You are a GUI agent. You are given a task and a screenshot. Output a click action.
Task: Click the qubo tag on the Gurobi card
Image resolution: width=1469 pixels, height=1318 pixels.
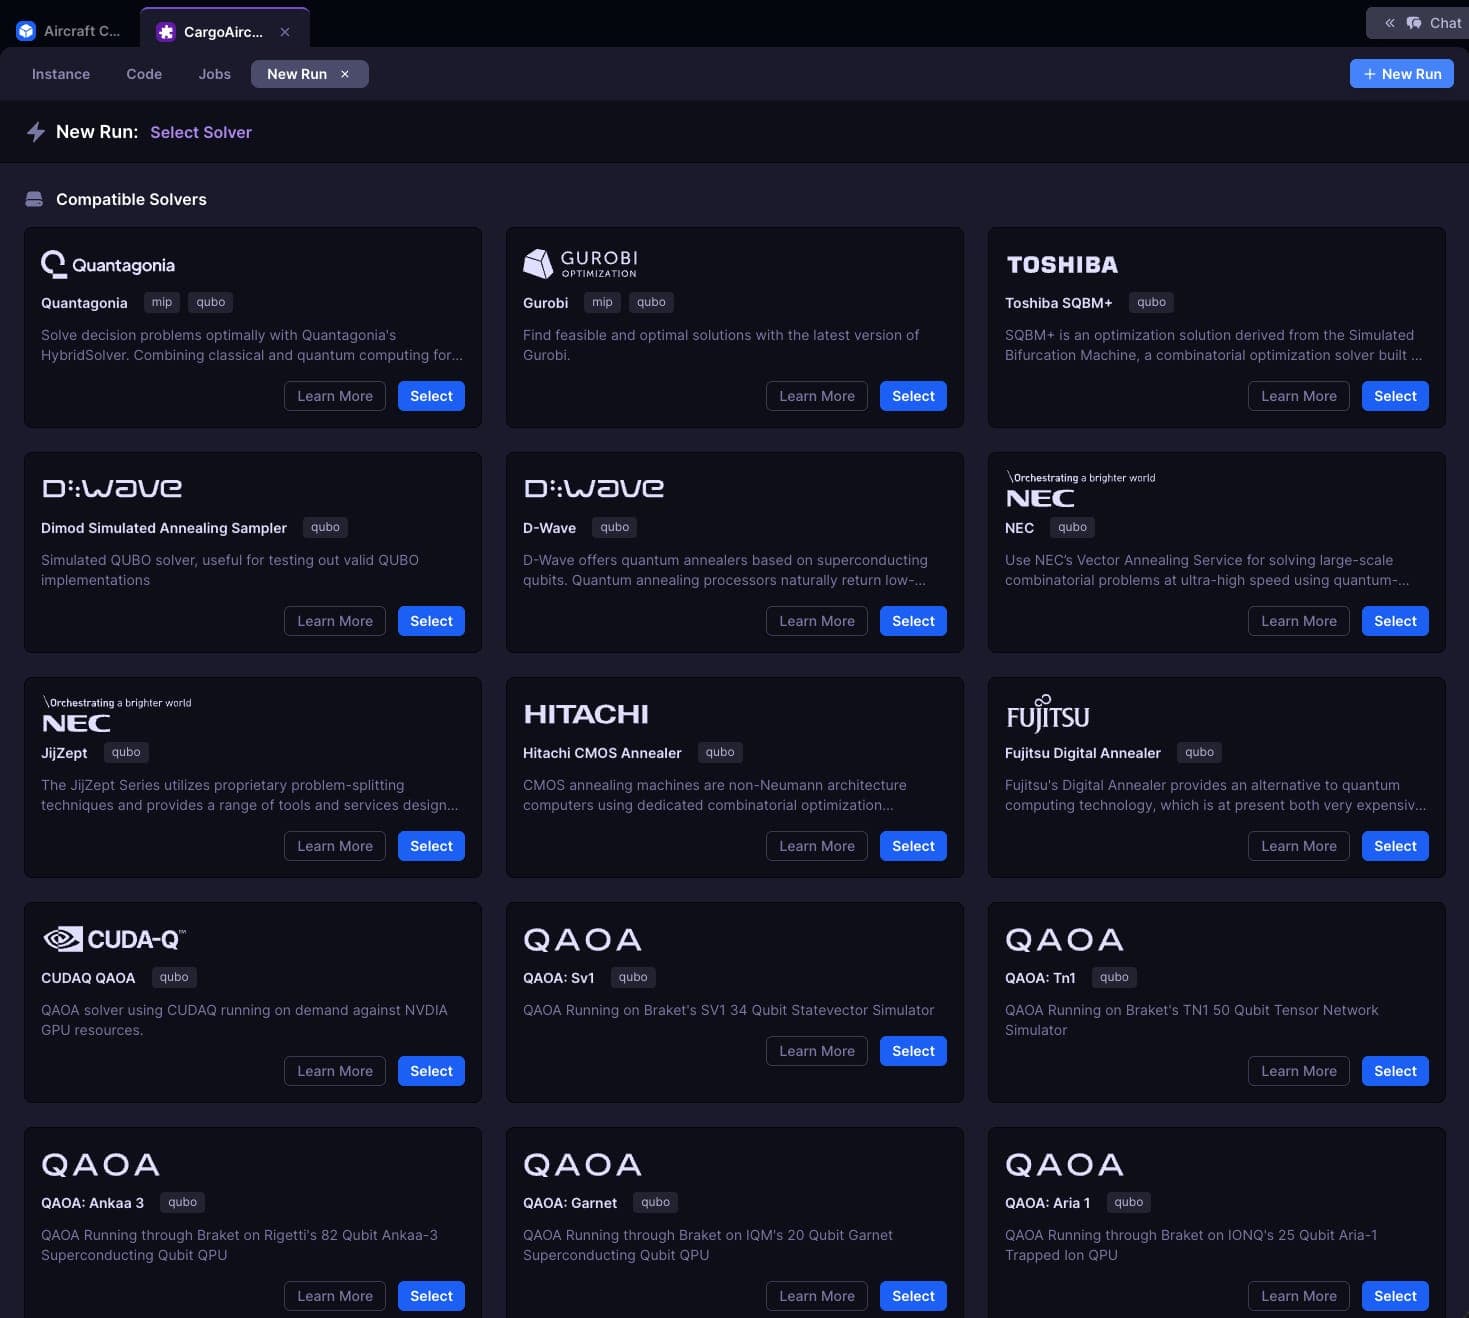tap(651, 302)
